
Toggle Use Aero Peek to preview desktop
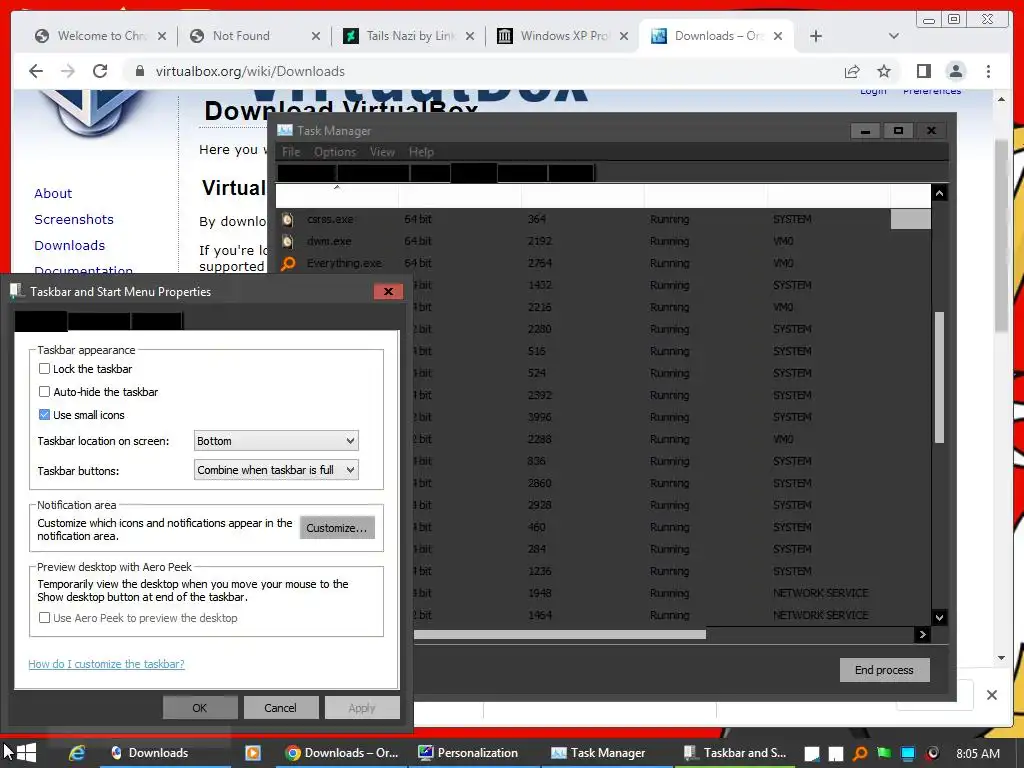click(x=44, y=618)
